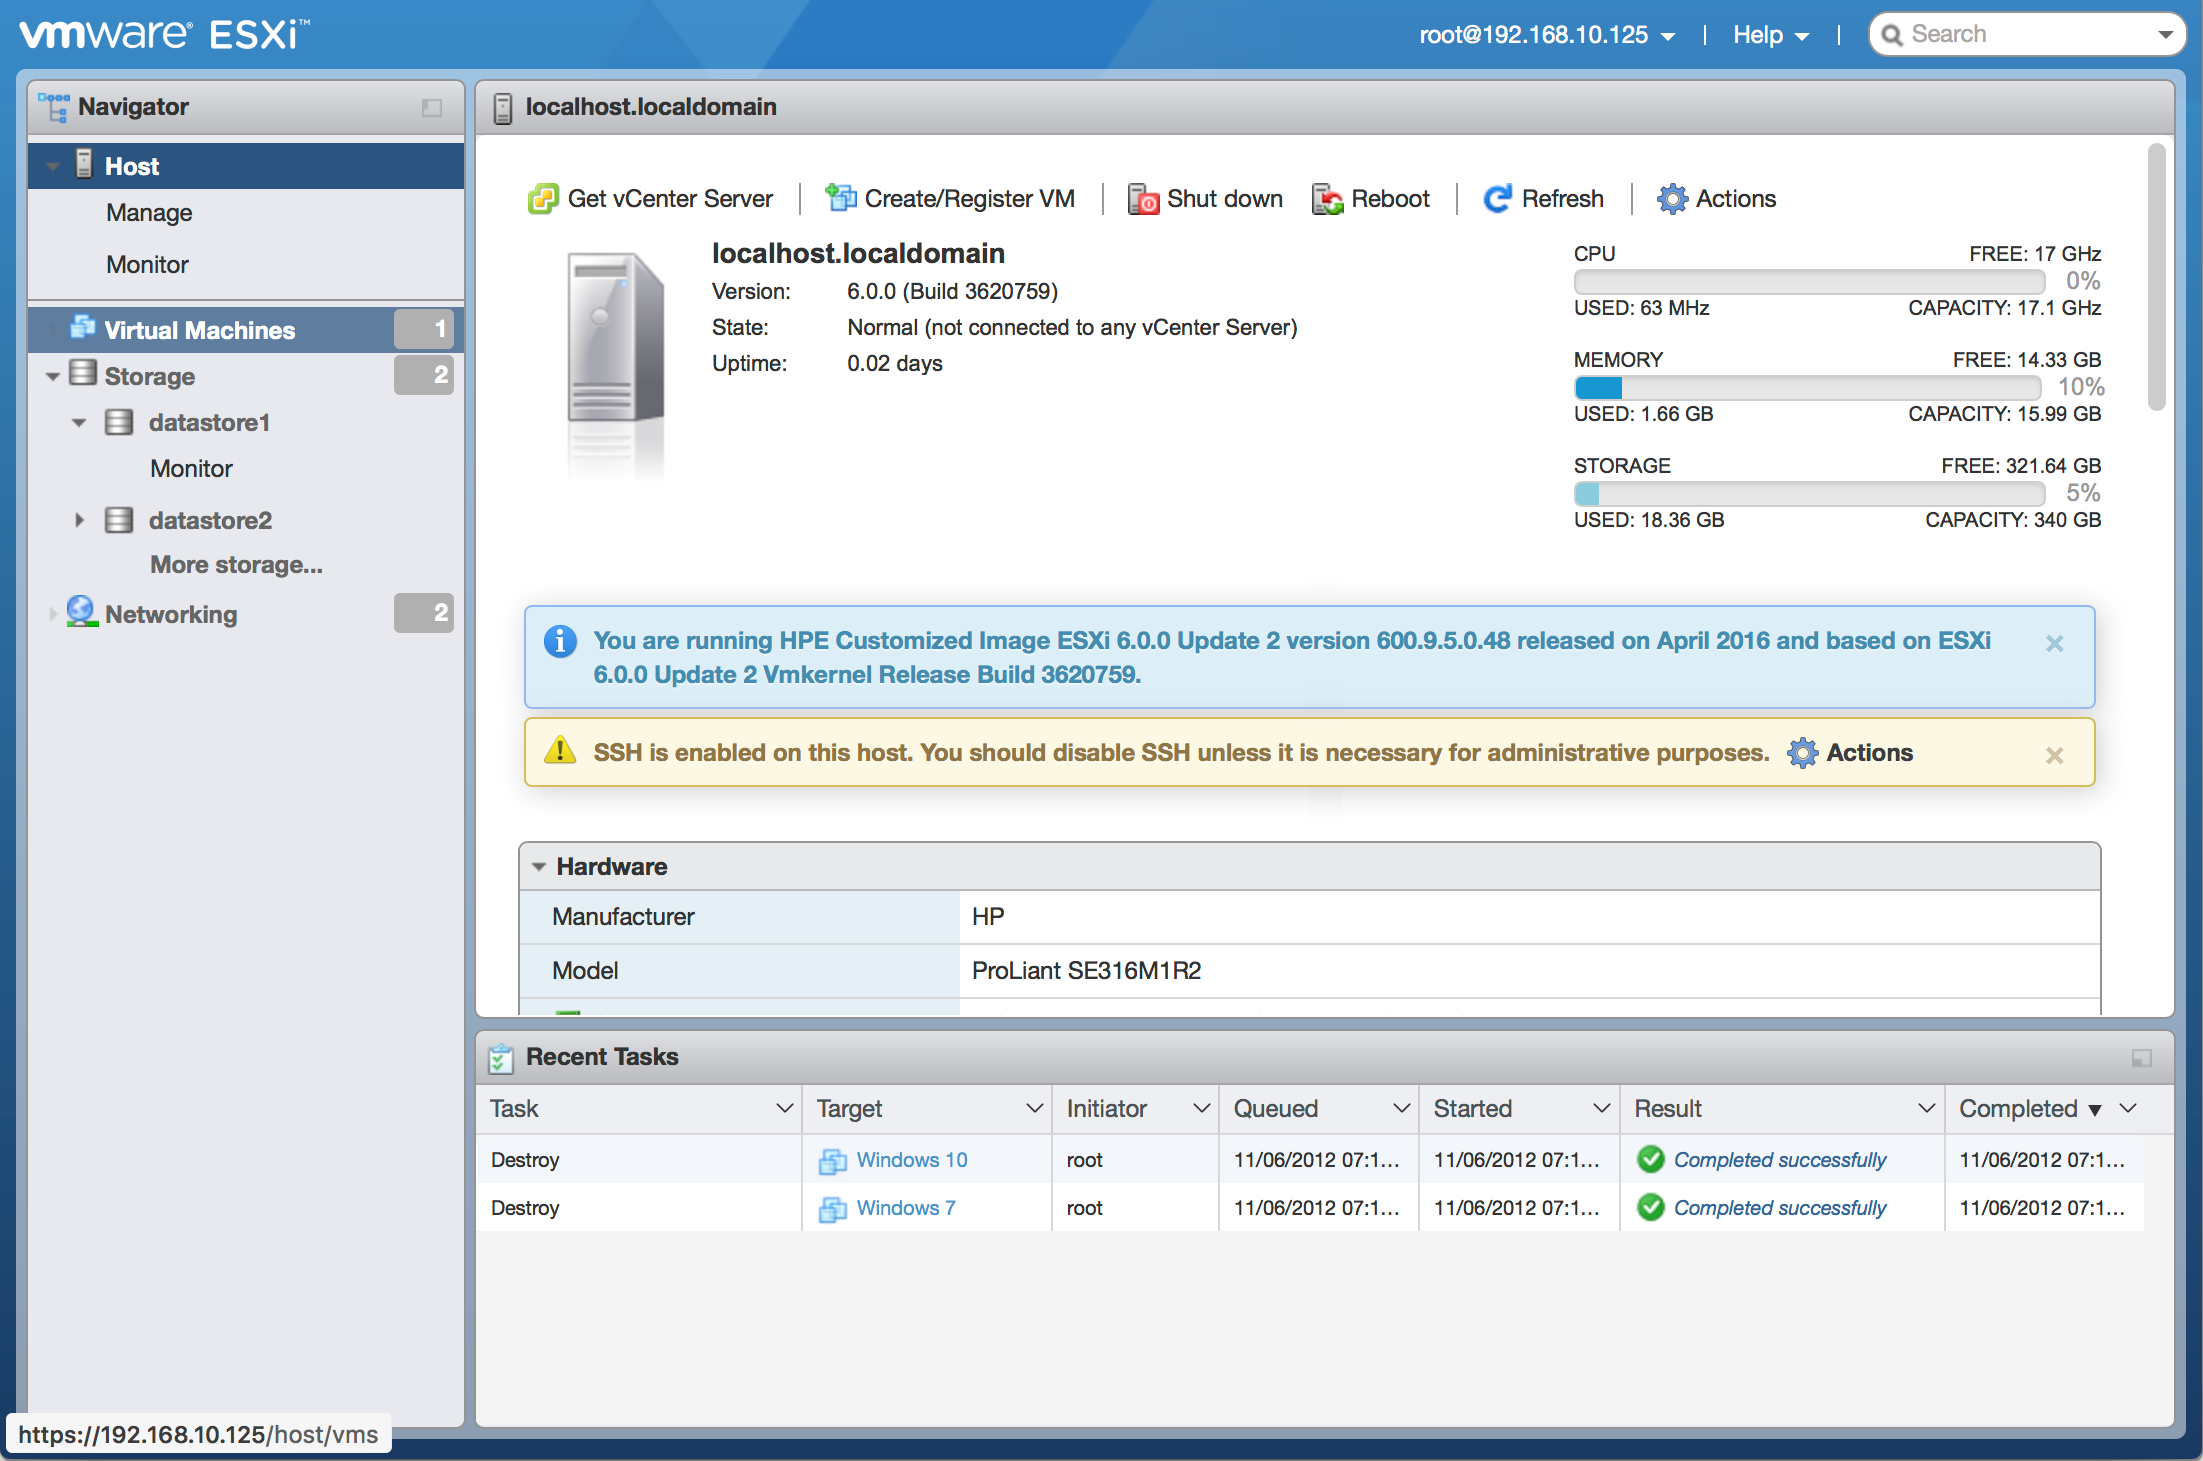
Task: Click the Networking count badge
Action: pyautogui.click(x=423, y=613)
